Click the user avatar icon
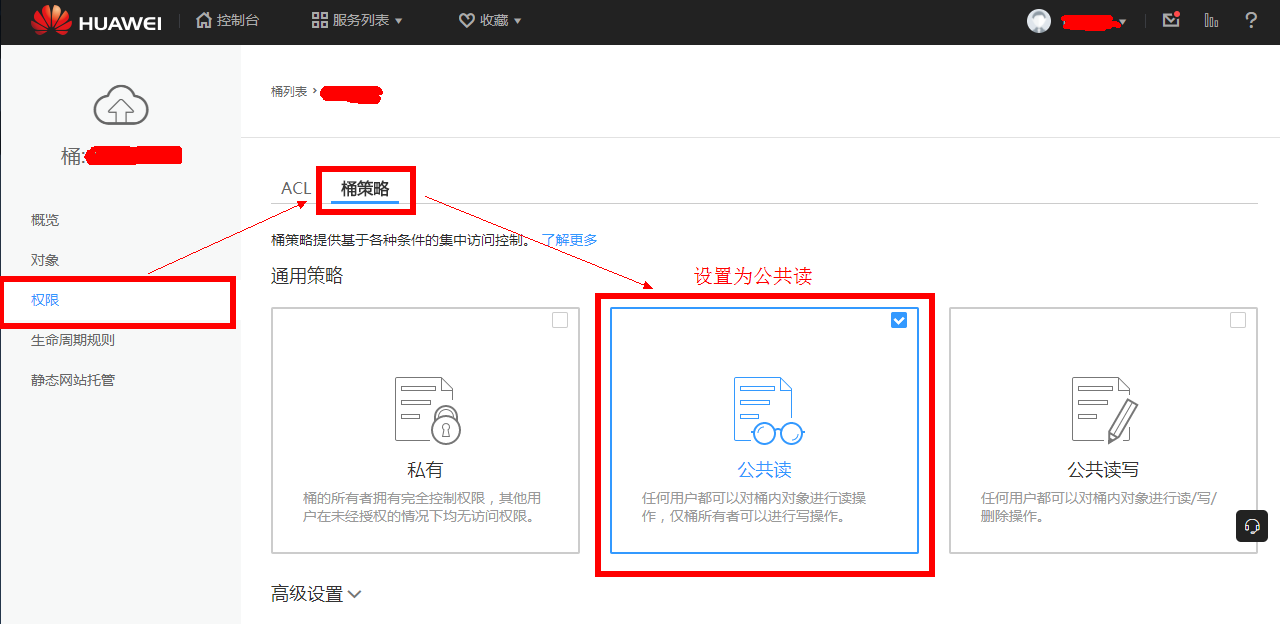This screenshot has width=1280, height=624. coord(1039,21)
